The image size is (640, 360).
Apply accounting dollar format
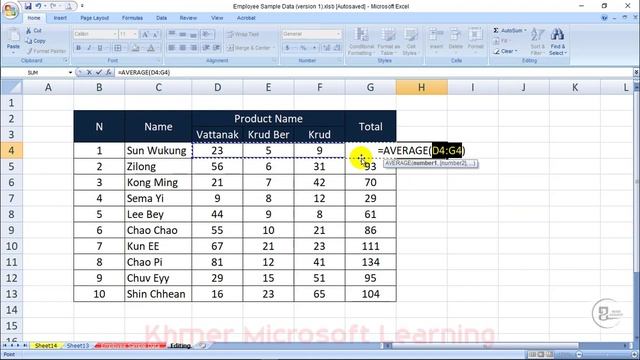288,48
